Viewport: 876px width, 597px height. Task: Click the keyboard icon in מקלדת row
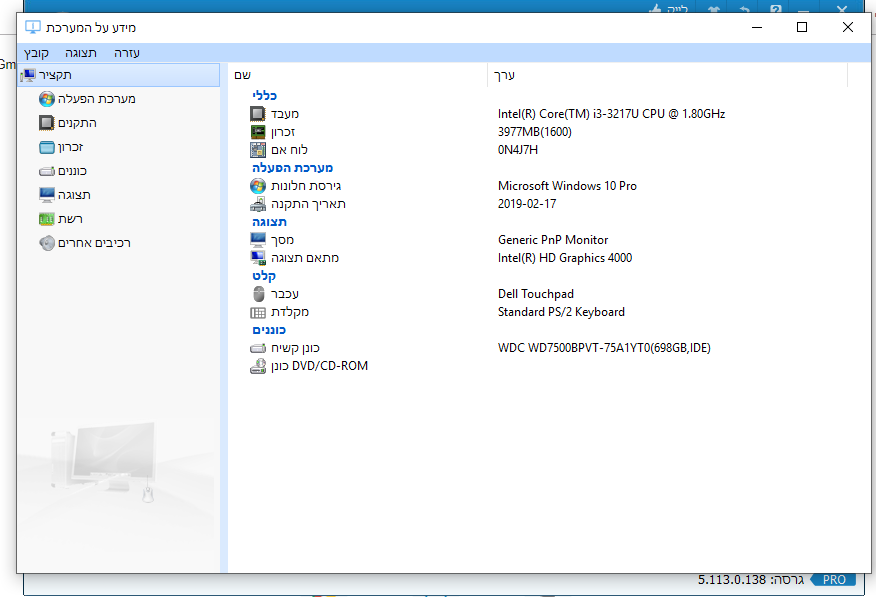click(258, 312)
